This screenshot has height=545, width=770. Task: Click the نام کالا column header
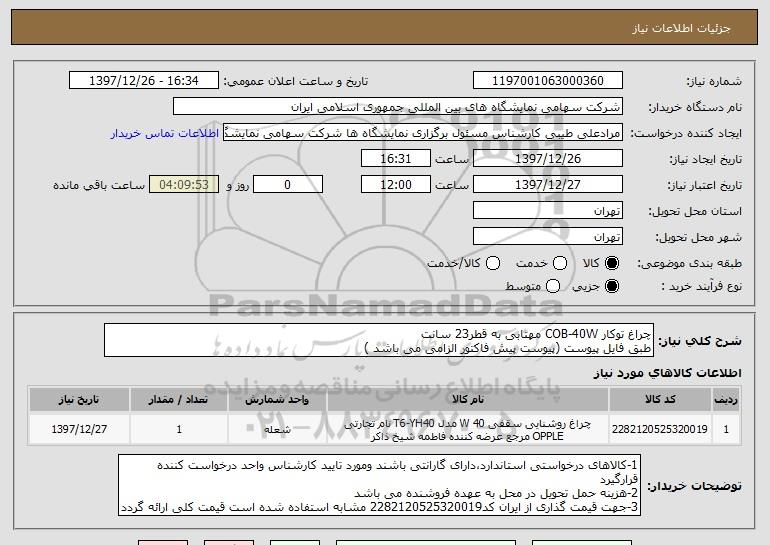click(x=468, y=400)
